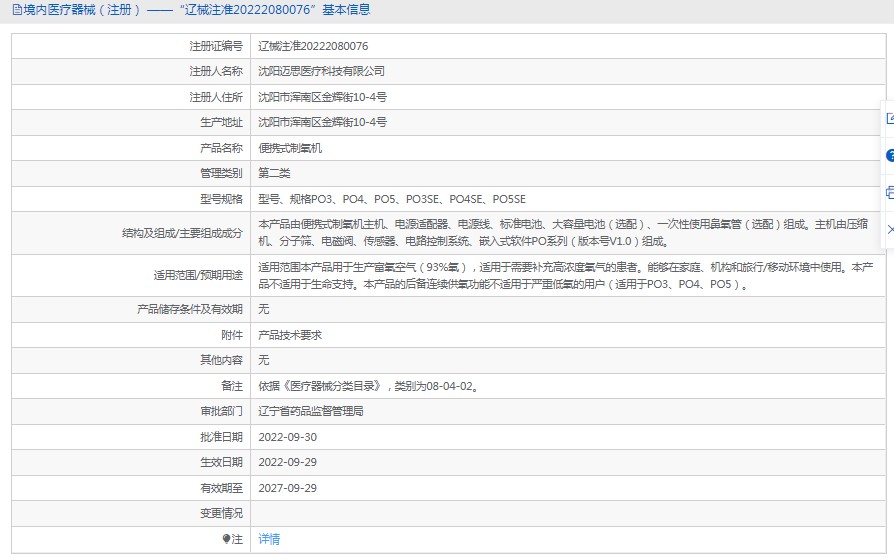The width and height of the screenshot is (894, 560).
Task: Select product name 便携式制氧机
Action: (x=290, y=148)
